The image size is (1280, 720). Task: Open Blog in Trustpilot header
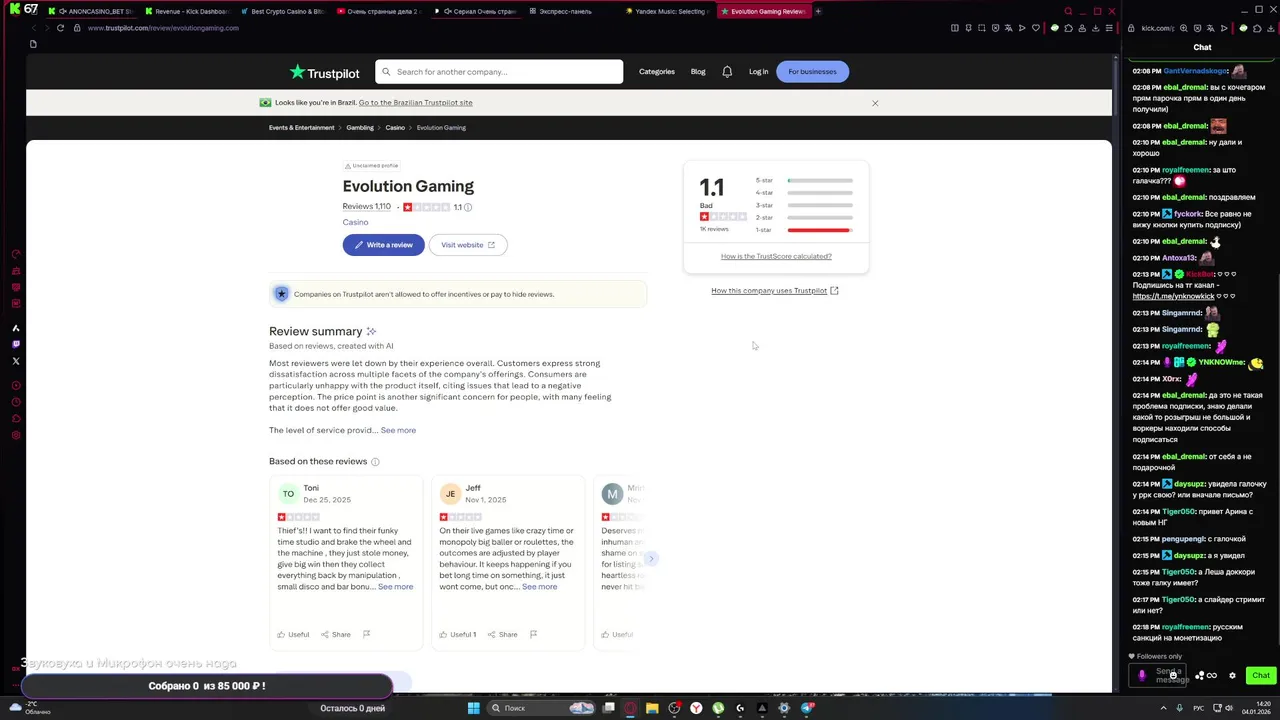698,72
